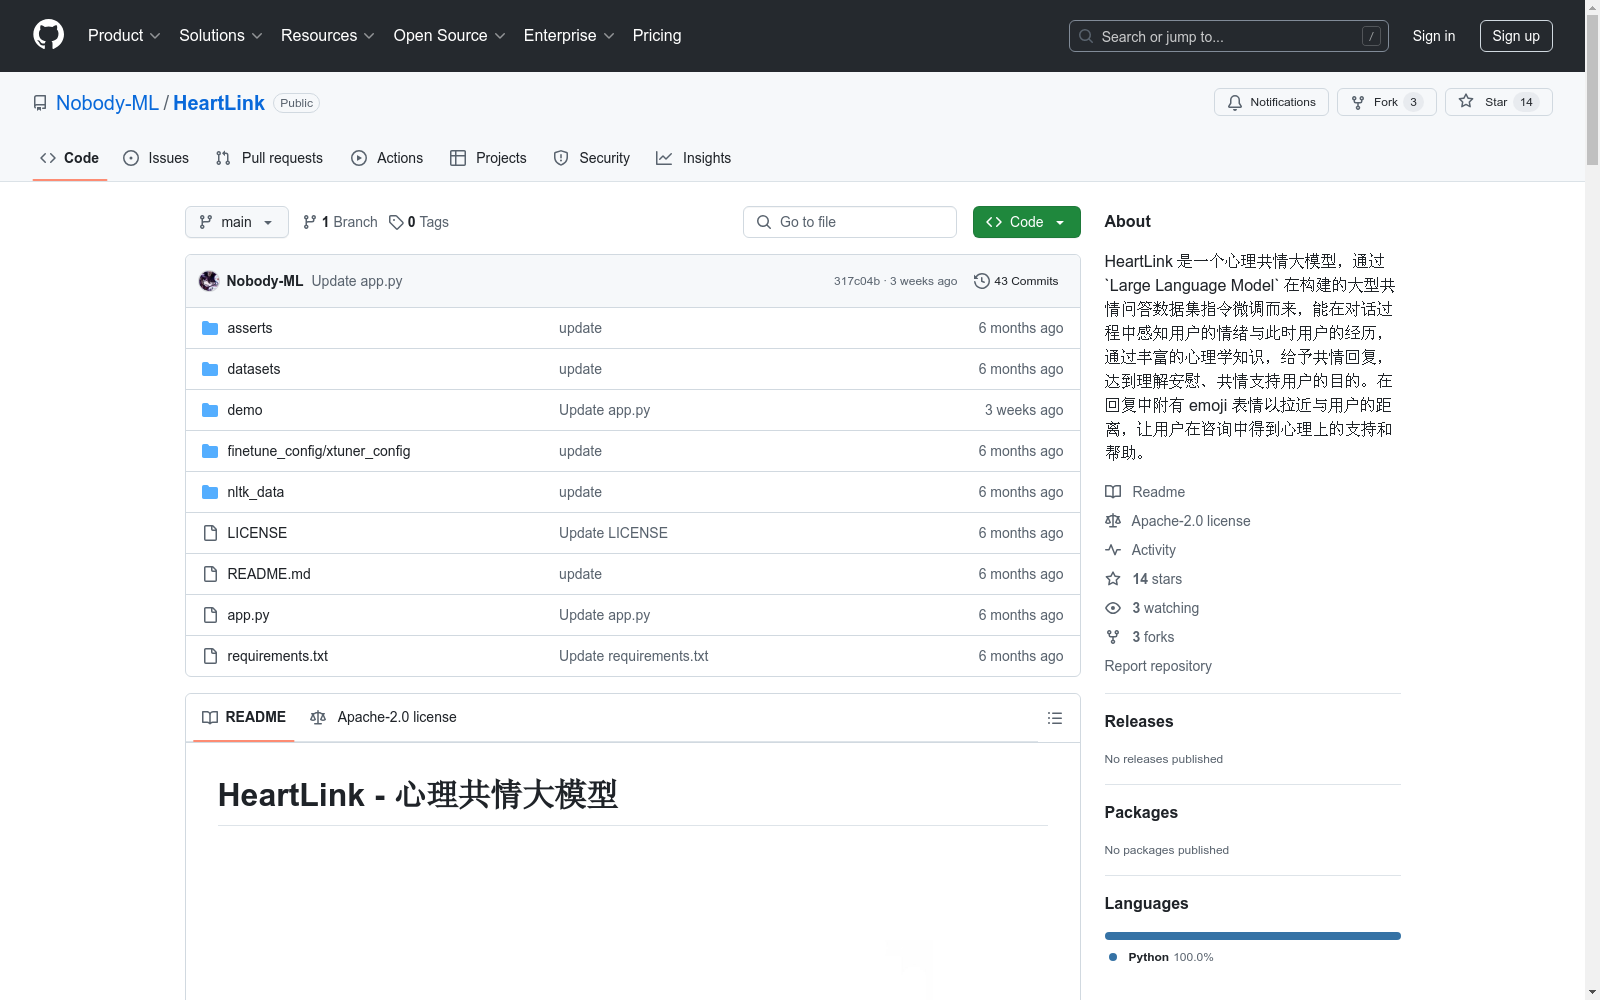The width and height of the screenshot is (1600, 1000).
Task: Click the Python 100.0% language bar
Action: pyautogui.click(x=1252, y=935)
